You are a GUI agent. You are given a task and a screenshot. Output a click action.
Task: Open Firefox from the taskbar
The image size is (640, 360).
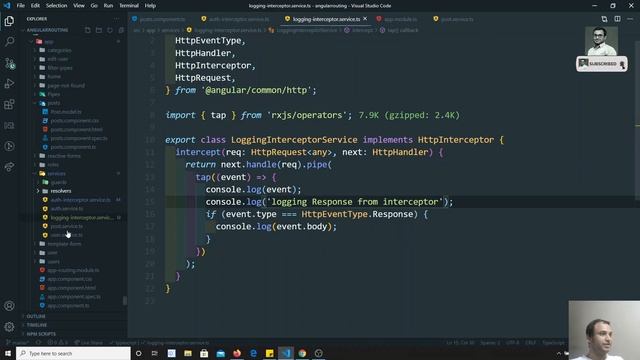(x=237, y=353)
